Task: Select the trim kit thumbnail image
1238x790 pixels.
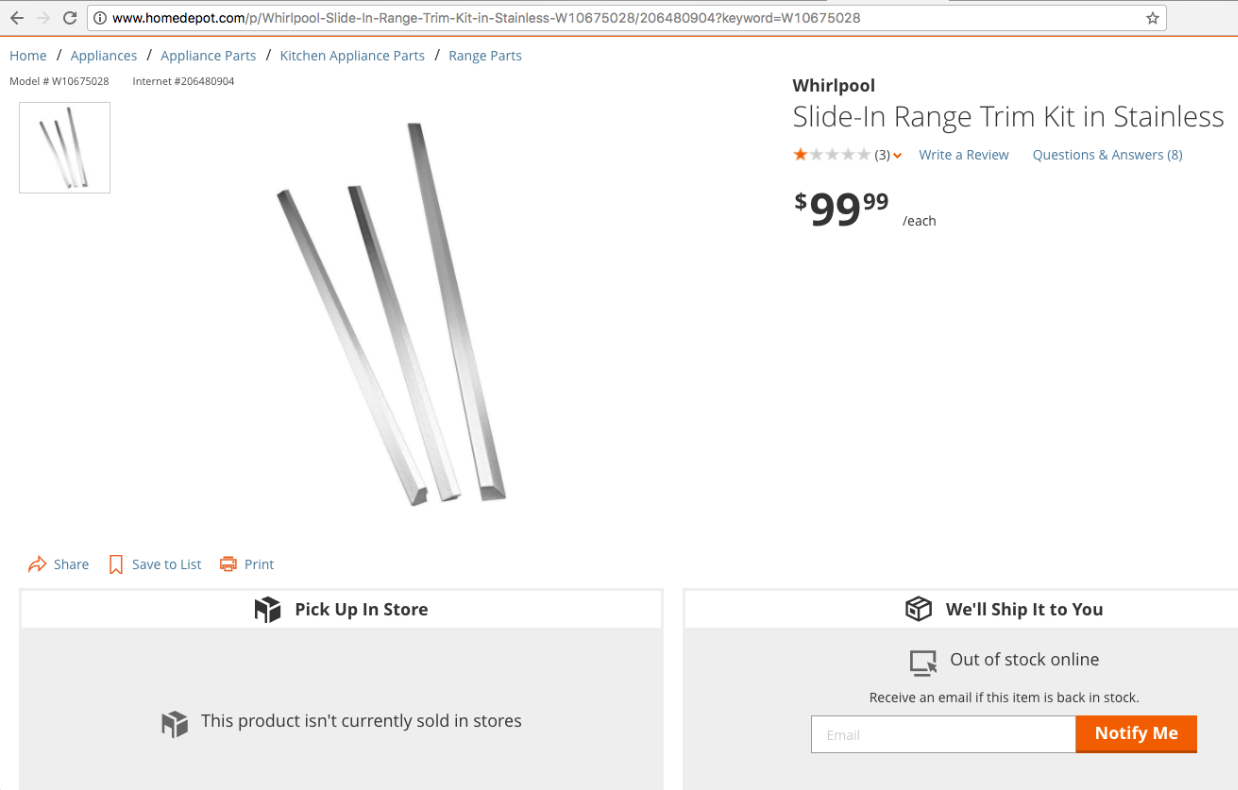Action: 65,148
